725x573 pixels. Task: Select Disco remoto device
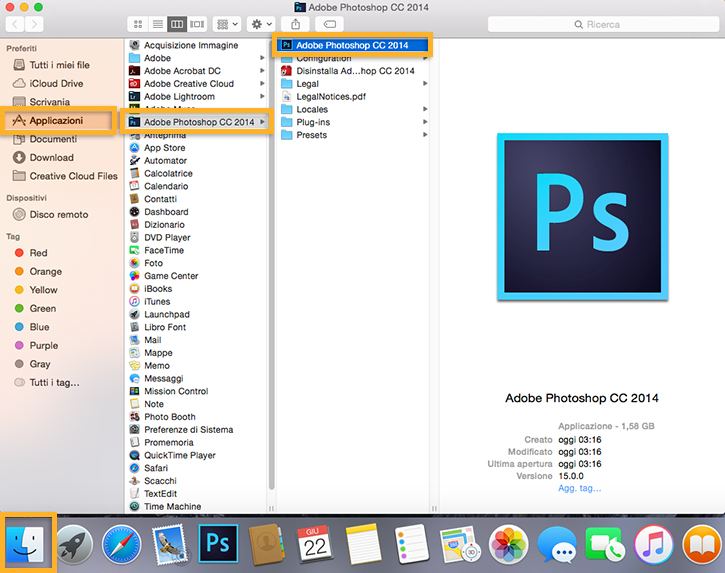(x=59, y=215)
